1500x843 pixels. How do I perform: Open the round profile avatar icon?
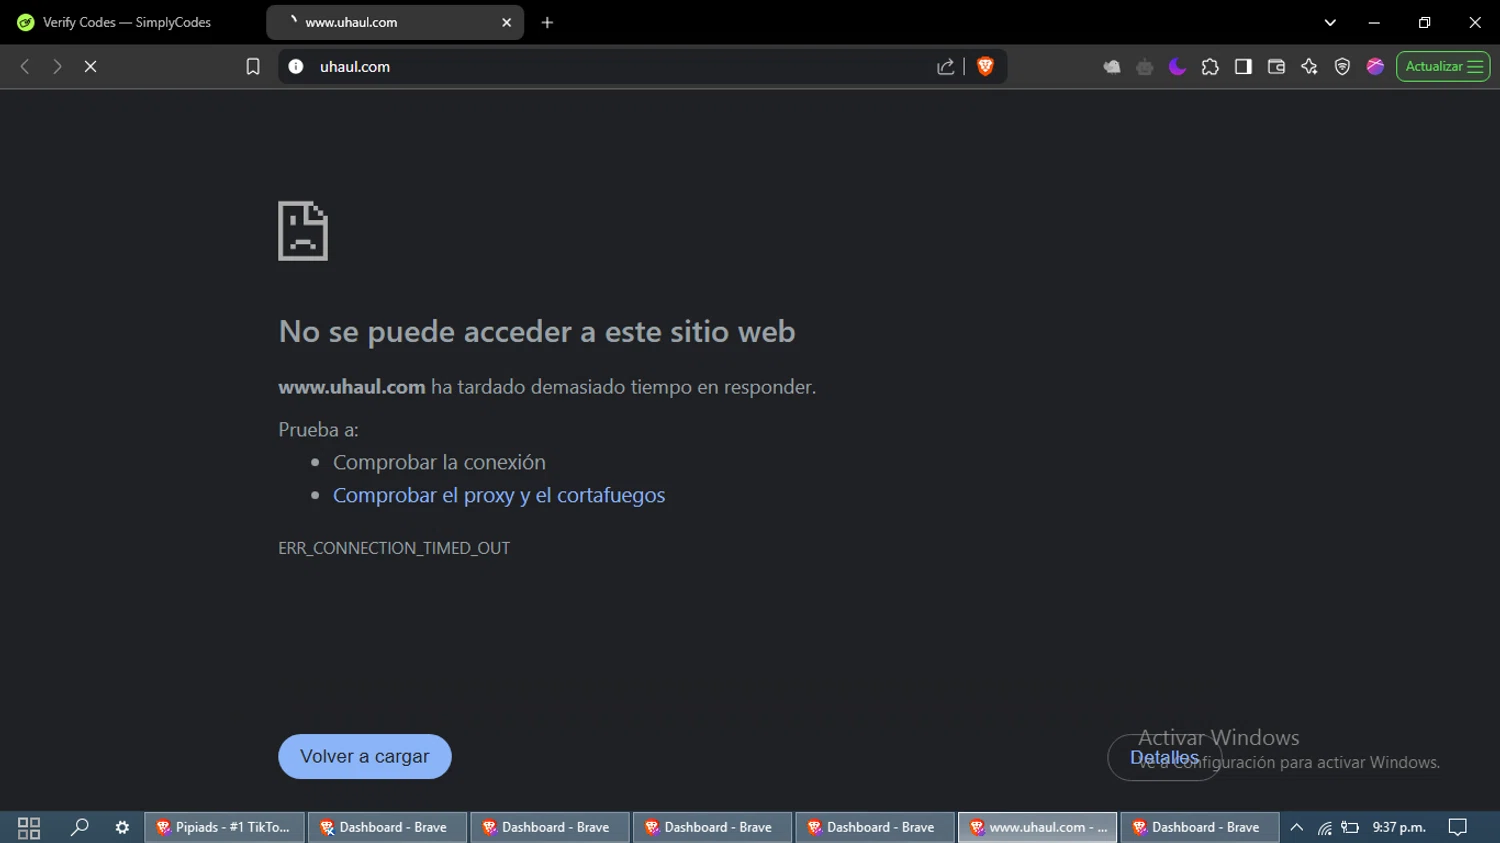point(1375,66)
